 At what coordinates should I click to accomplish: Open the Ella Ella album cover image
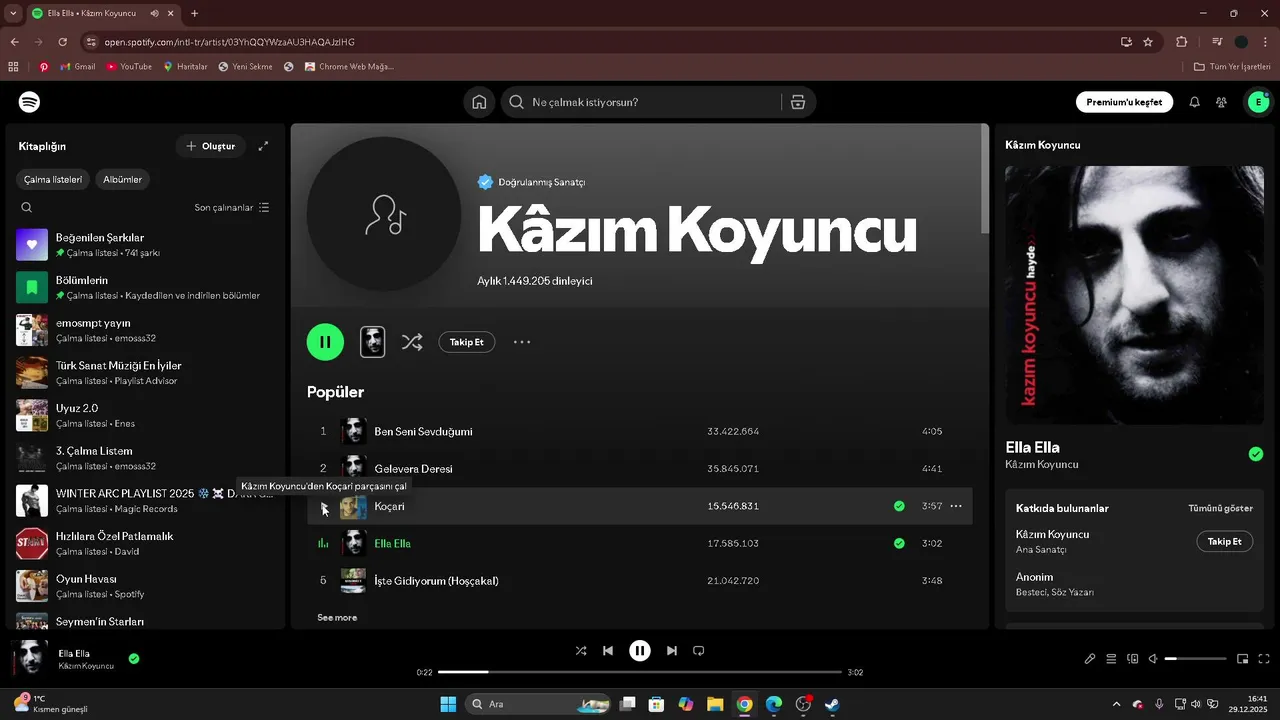[1134, 295]
